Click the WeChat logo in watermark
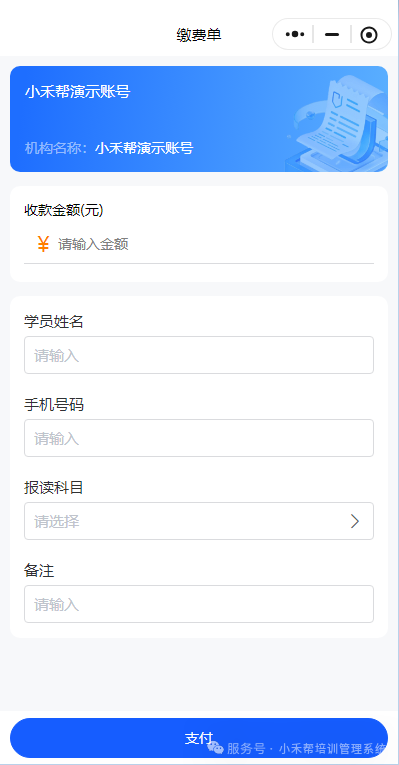This screenshot has width=399, height=765. coord(216,747)
